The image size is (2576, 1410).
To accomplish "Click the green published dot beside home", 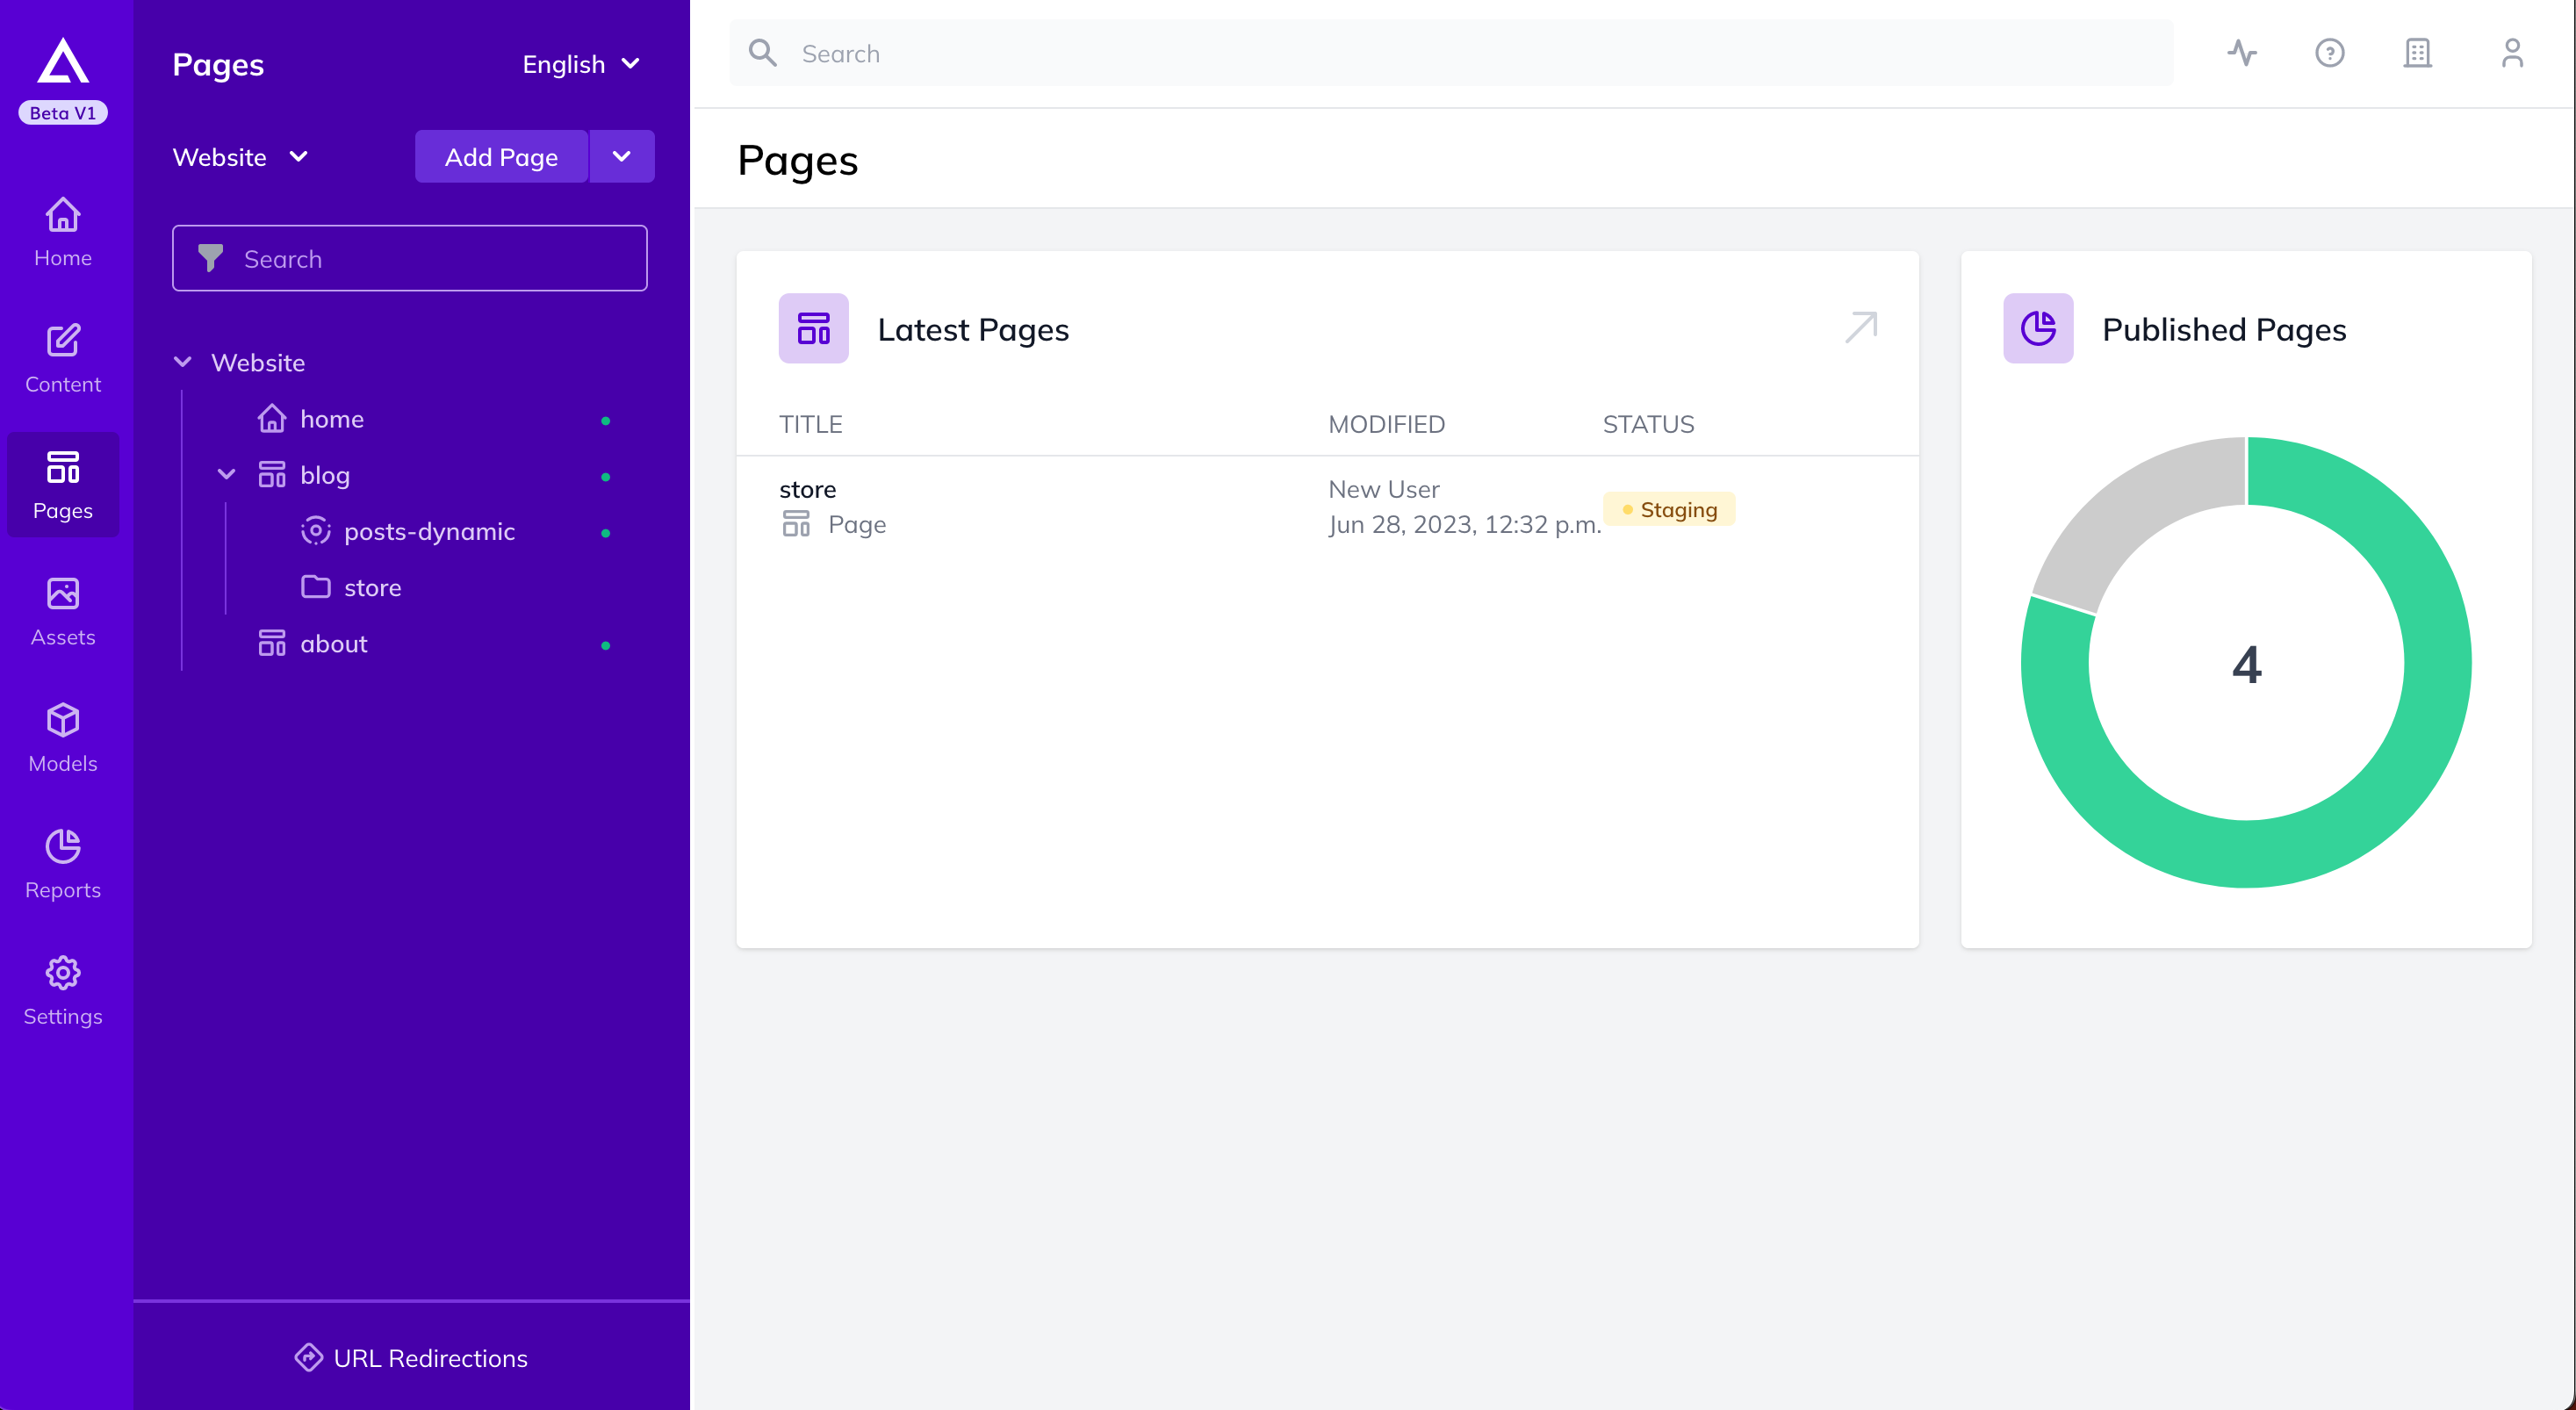I will click(x=605, y=421).
